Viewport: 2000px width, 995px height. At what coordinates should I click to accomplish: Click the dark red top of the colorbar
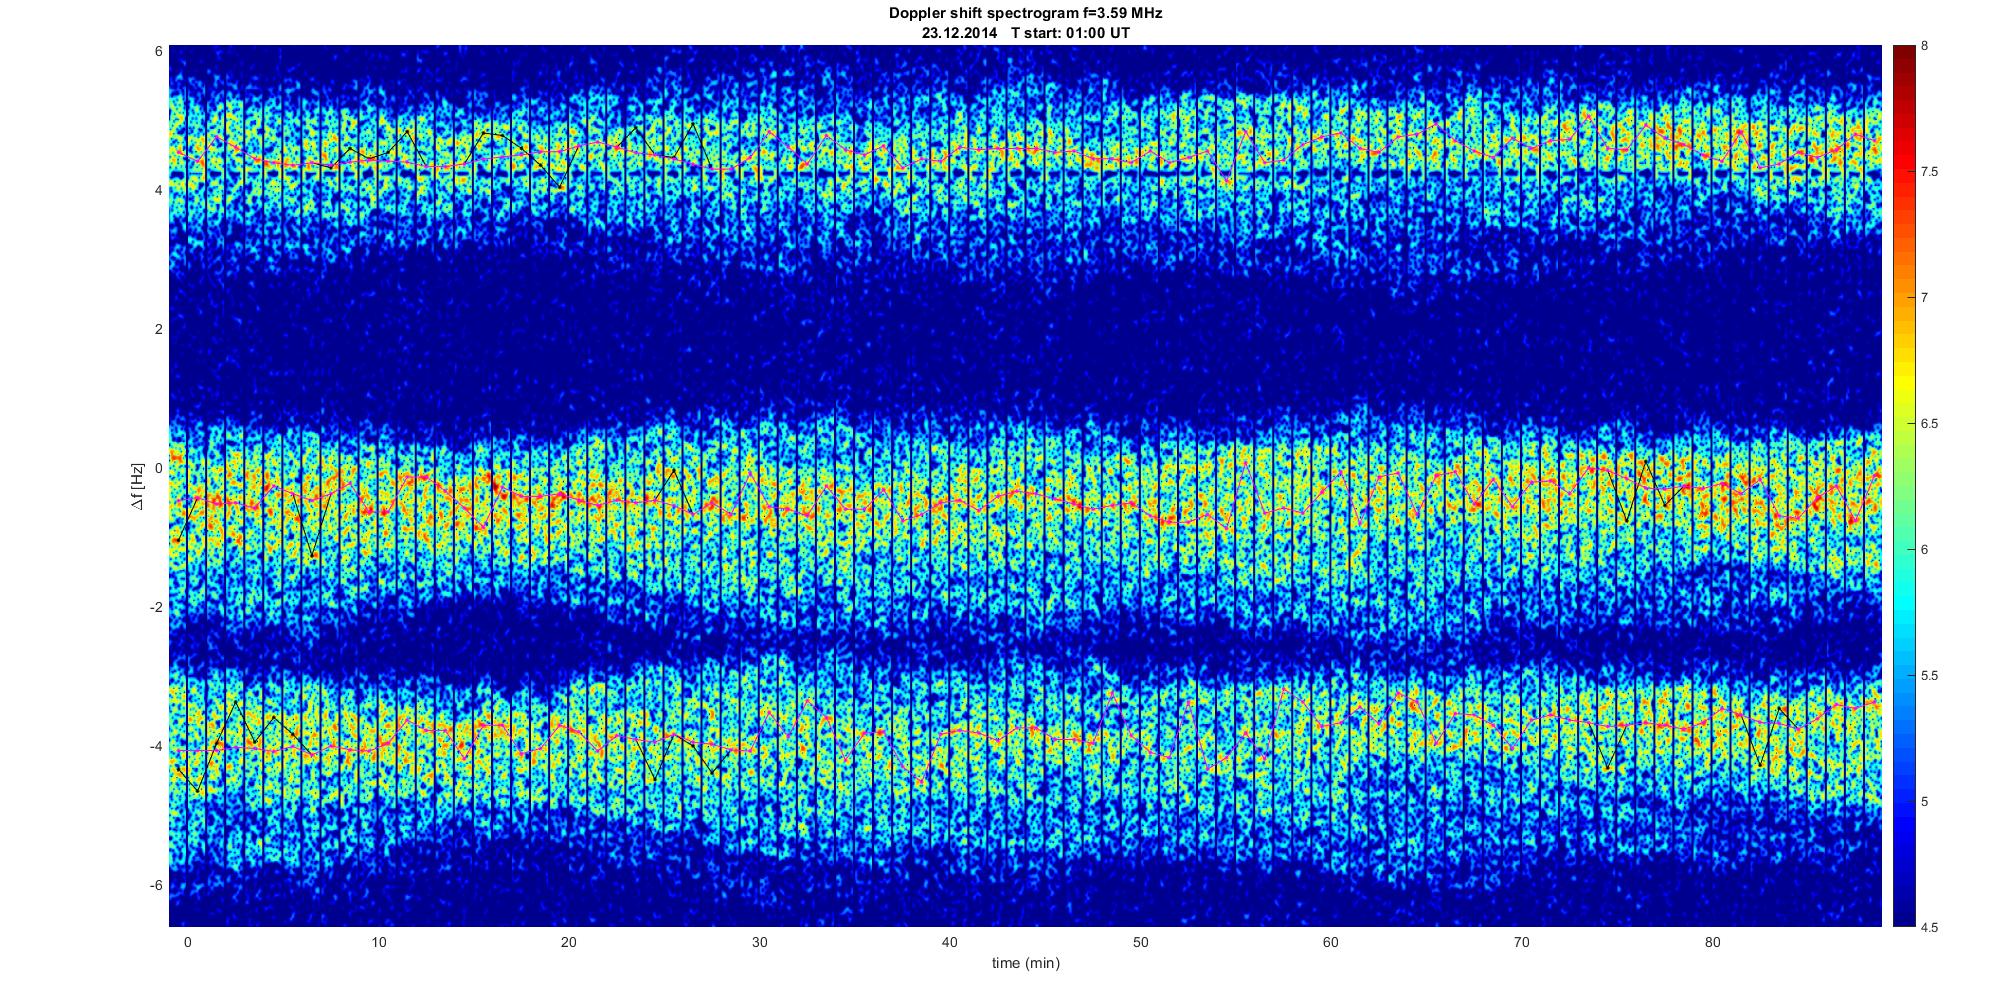(1904, 60)
